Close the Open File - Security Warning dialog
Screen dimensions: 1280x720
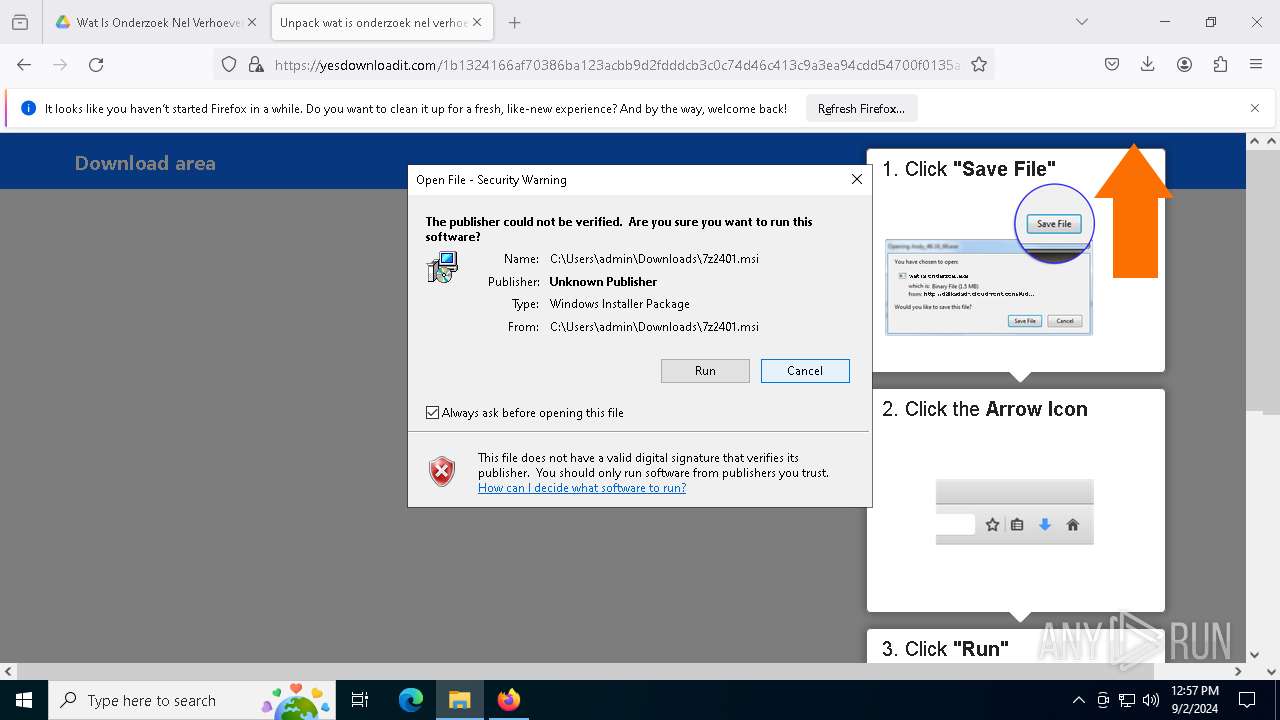856,179
